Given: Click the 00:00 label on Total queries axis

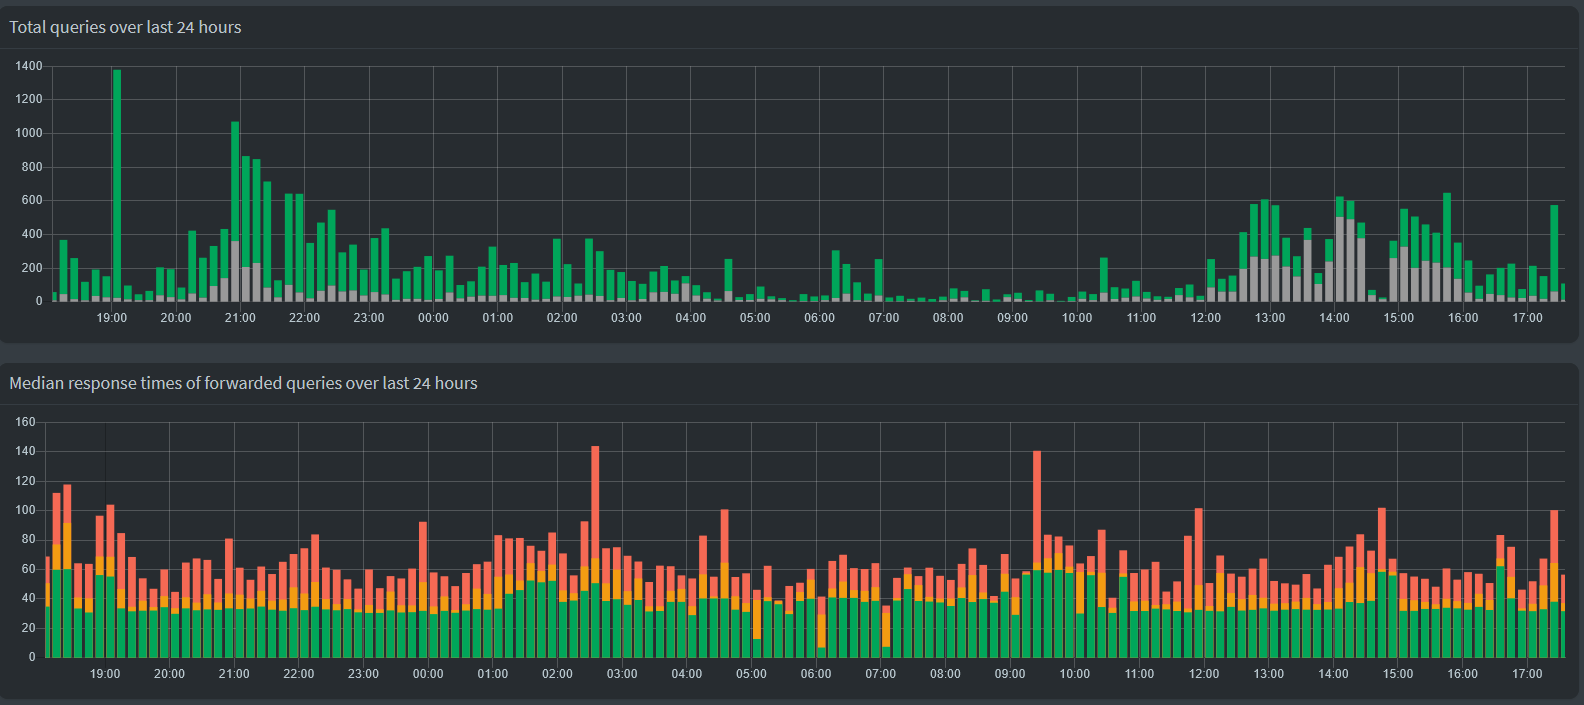Looking at the screenshot, I should click(x=433, y=318).
